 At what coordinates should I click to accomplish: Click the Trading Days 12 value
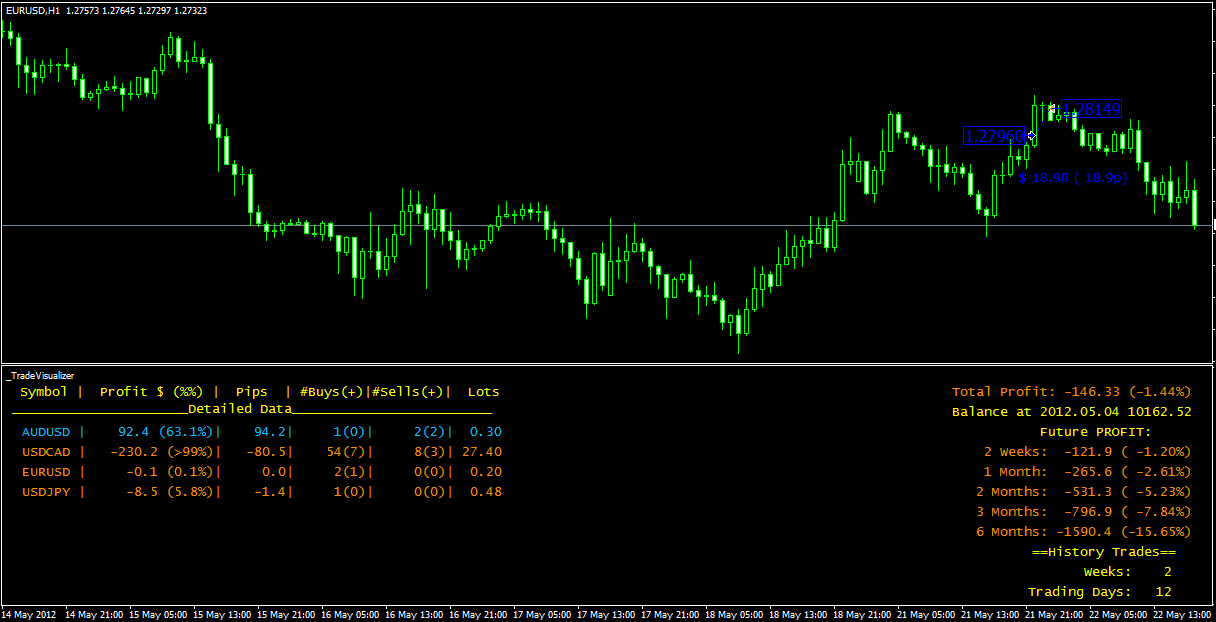[x=1163, y=592]
